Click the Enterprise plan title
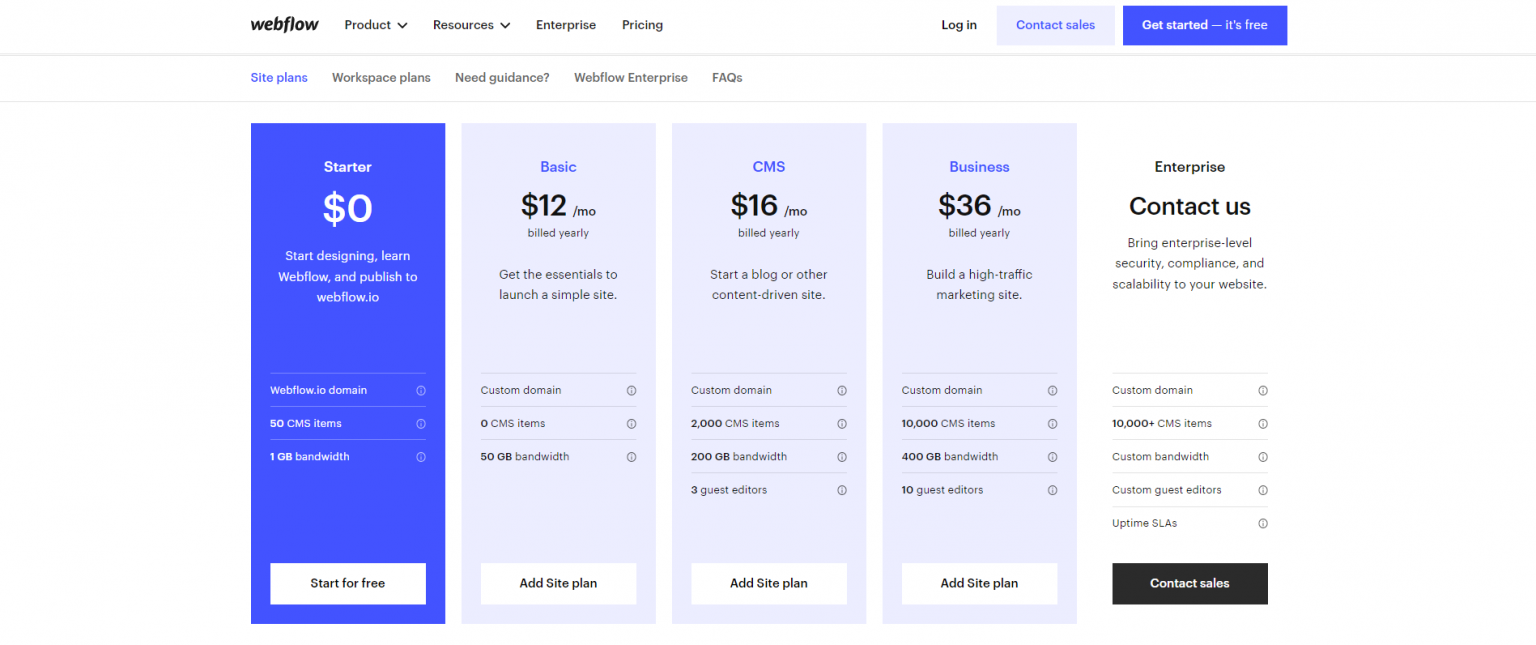 pos(1190,167)
